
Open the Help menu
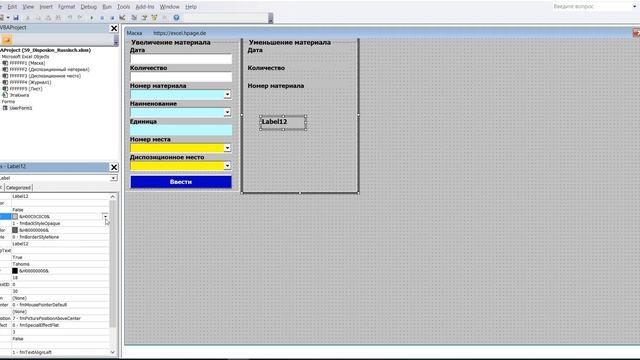tap(191, 7)
